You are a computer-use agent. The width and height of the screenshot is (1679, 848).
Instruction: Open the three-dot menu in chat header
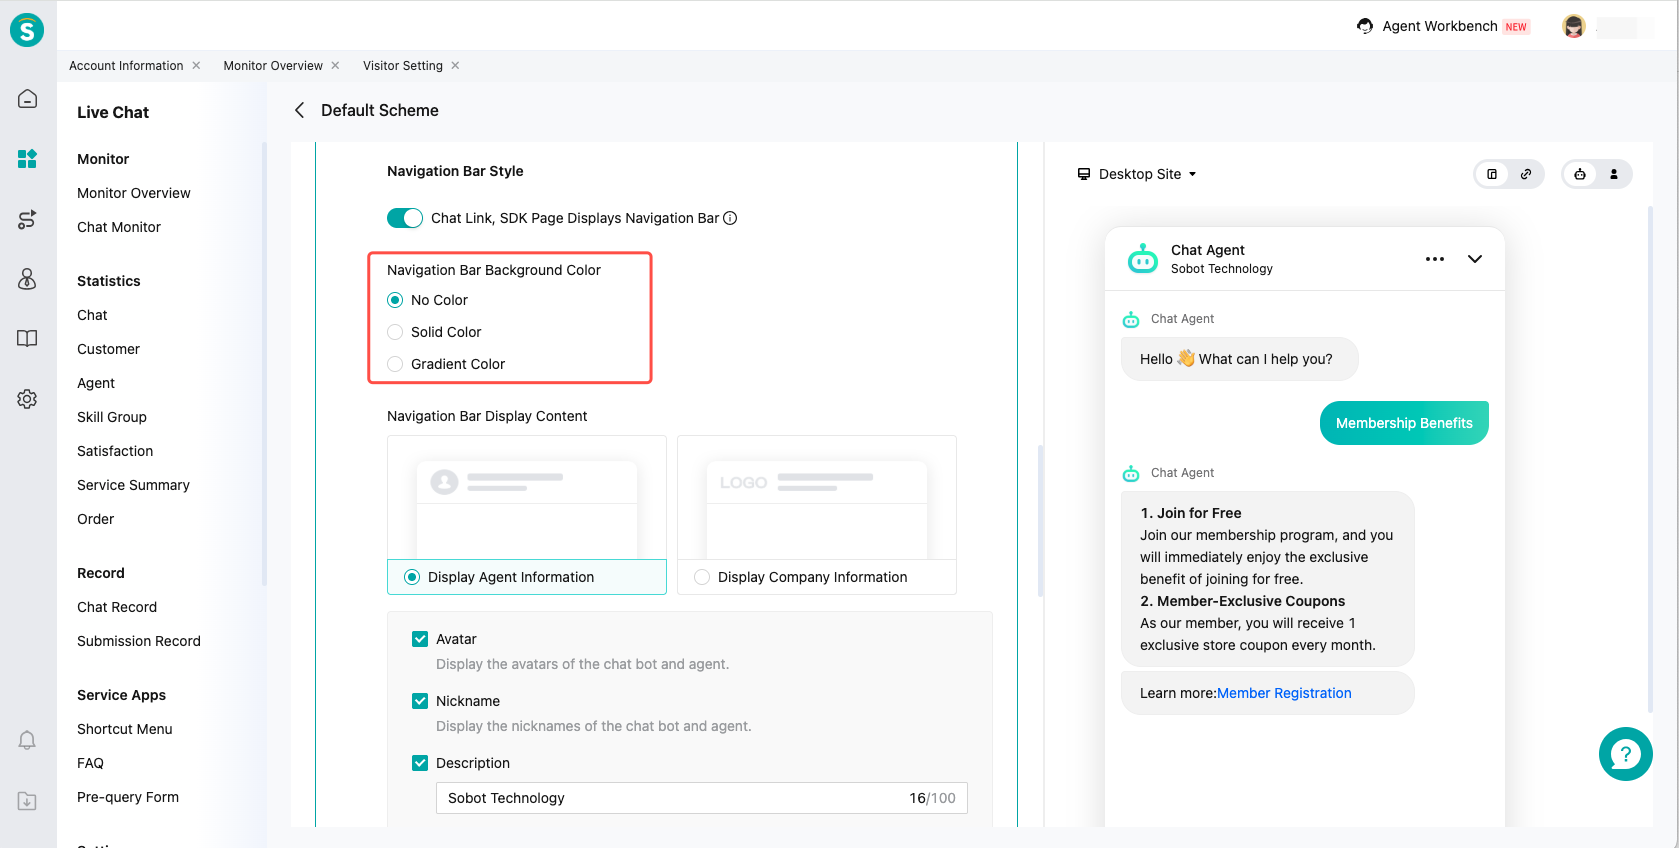point(1434,259)
